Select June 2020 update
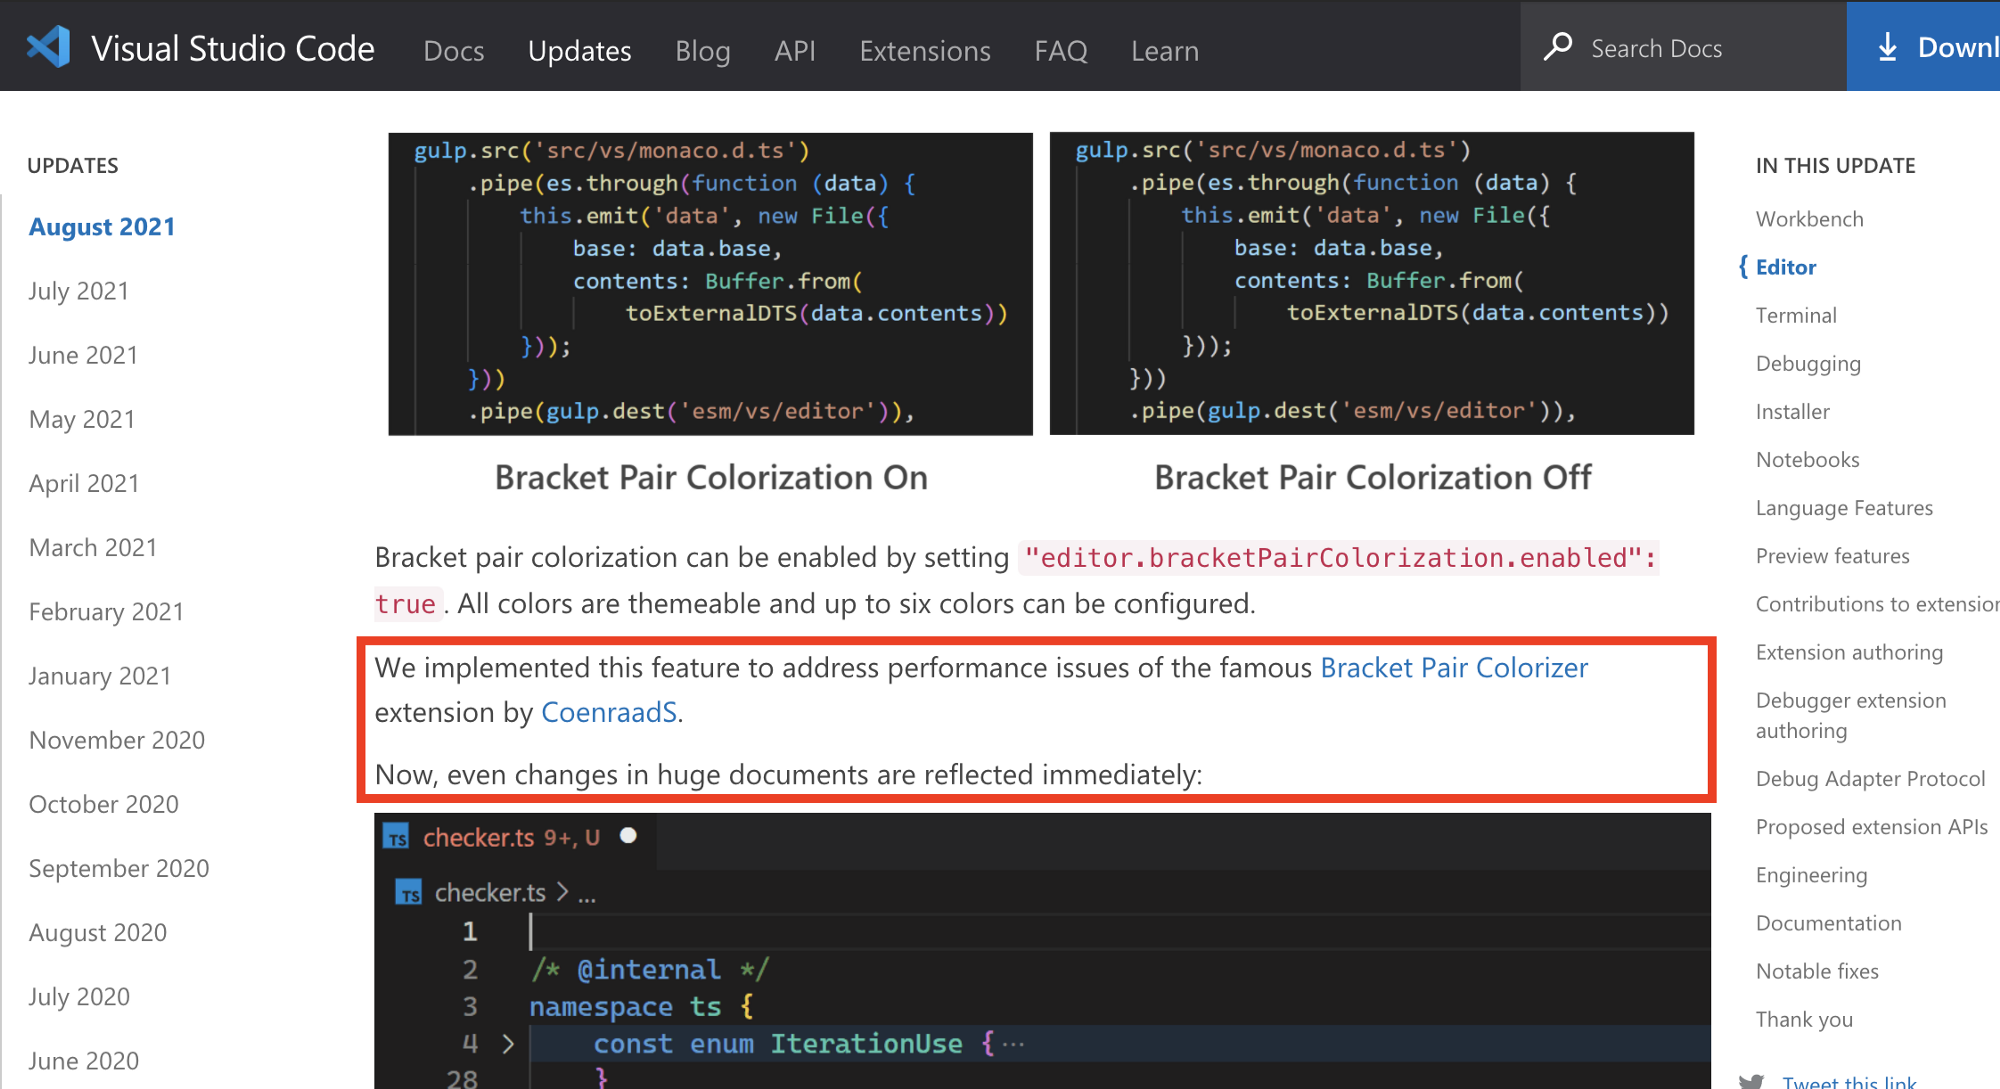Image resolution: width=2000 pixels, height=1089 pixels. (83, 1060)
